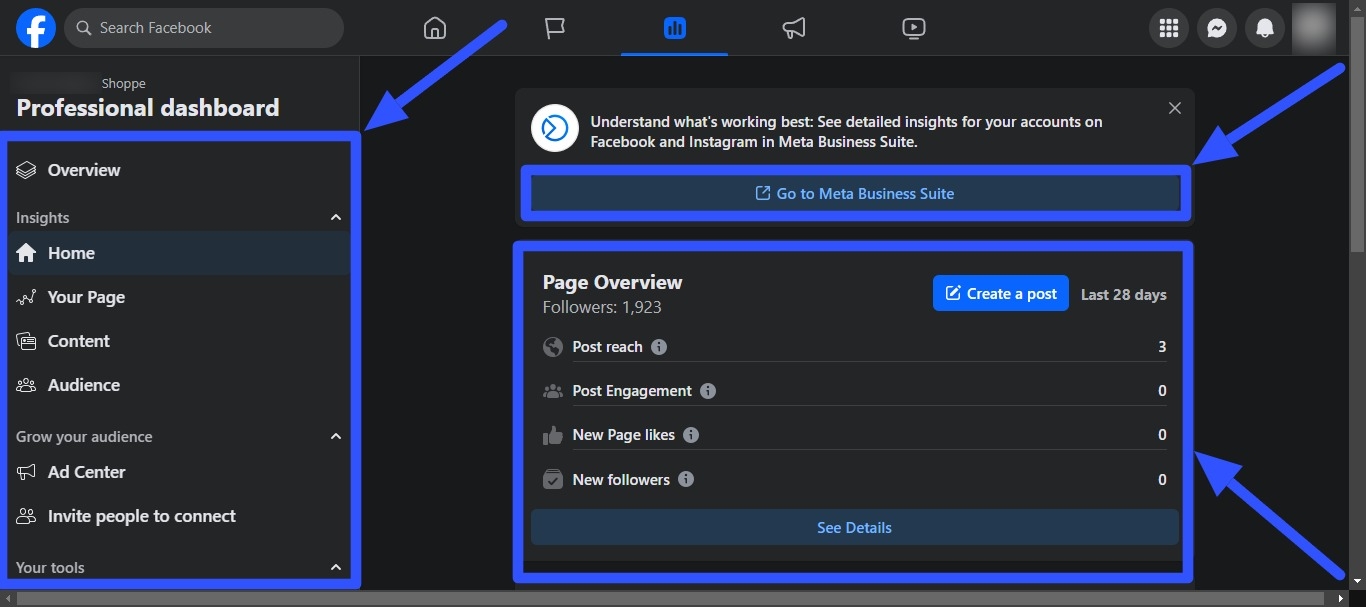Image resolution: width=1366 pixels, height=607 pixels.
Task: Click the Search Facebook input field
Action: point(204,28)
